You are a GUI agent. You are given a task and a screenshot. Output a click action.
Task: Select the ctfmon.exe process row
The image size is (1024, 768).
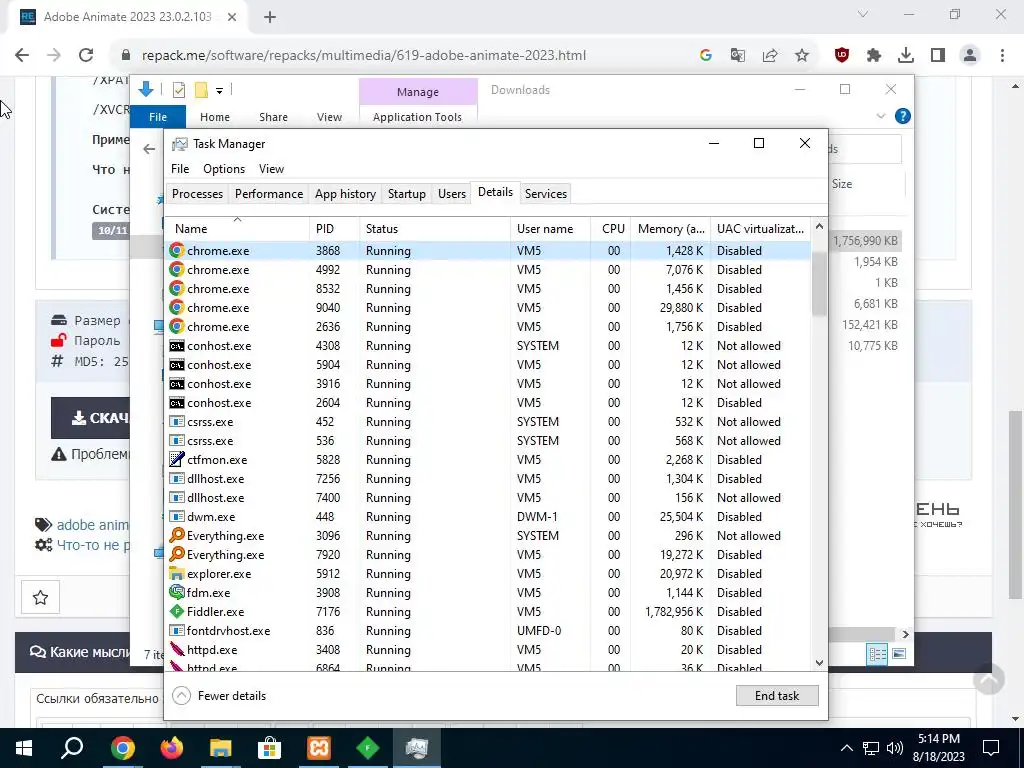488,460
